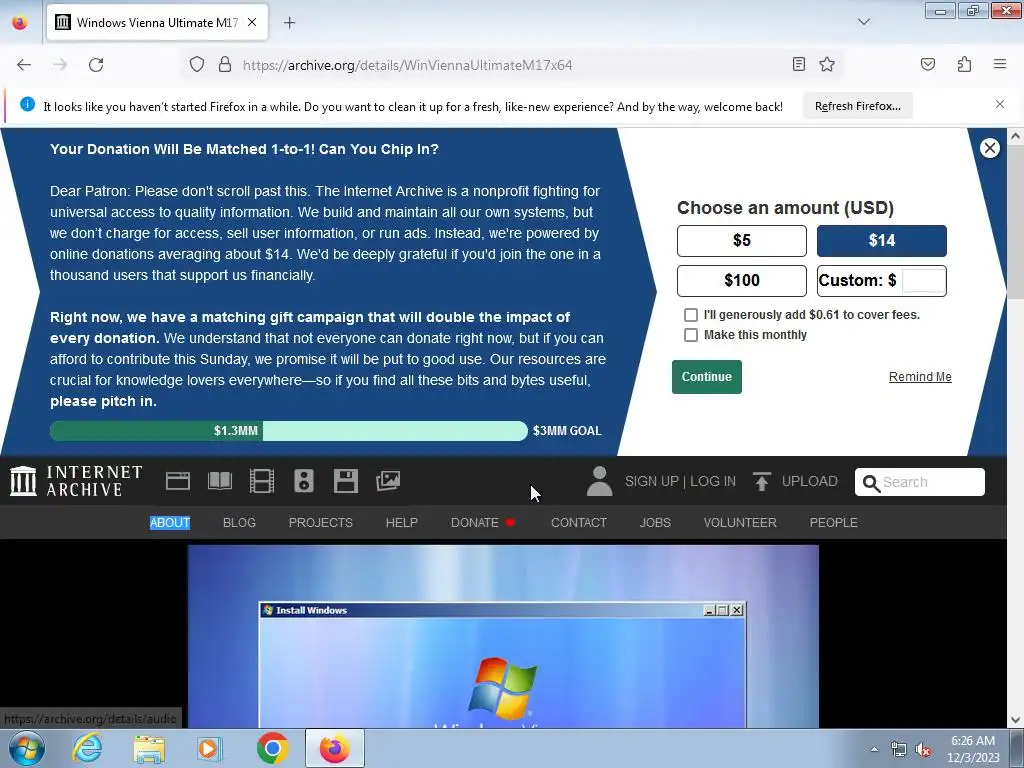Click the search magnifier icon

[x=871, y=483]
